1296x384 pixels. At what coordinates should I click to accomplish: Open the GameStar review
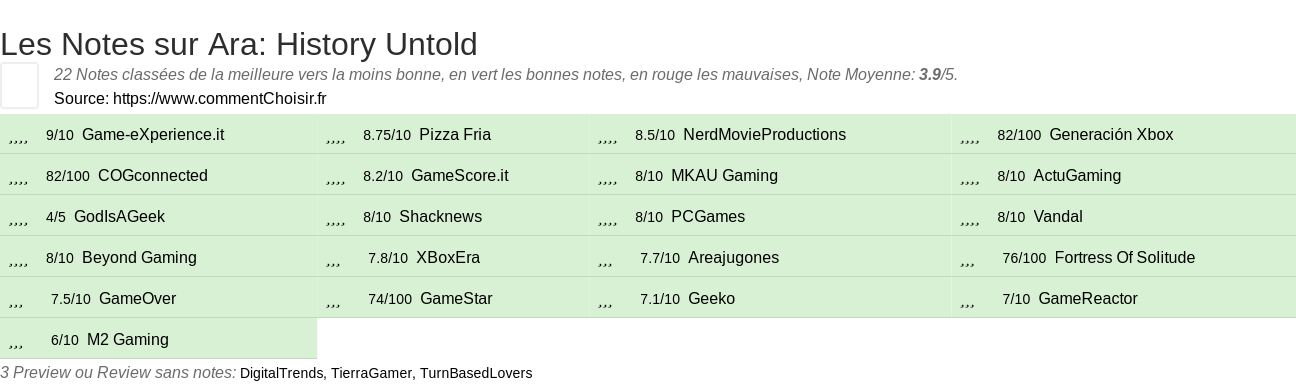click(456, 299)
